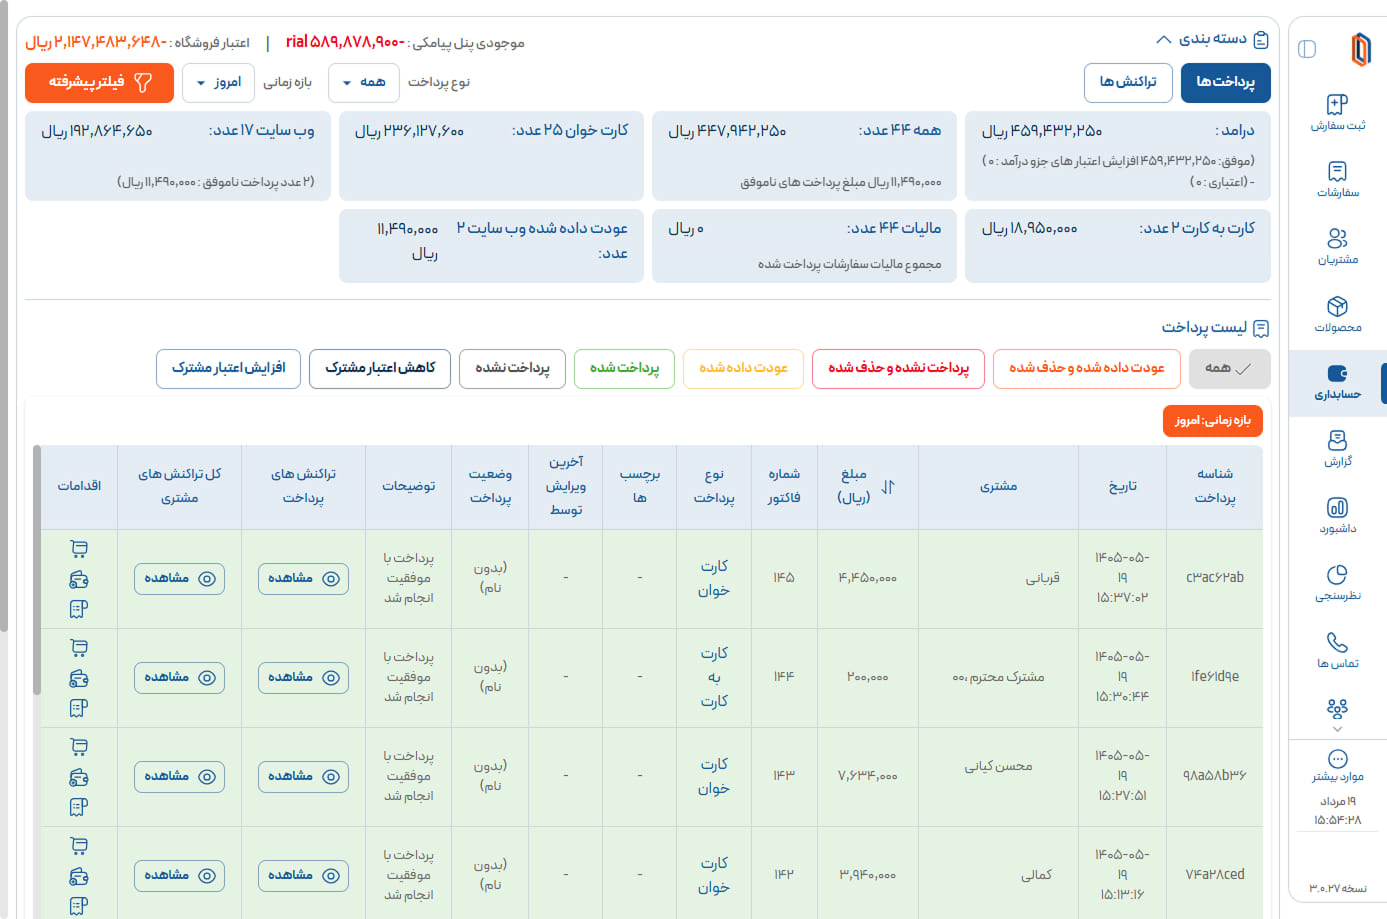The width and height of the screenshot is (1387, 919).
Task: Sort table by مبلغ amount arrows
Action: coord(888,487)
